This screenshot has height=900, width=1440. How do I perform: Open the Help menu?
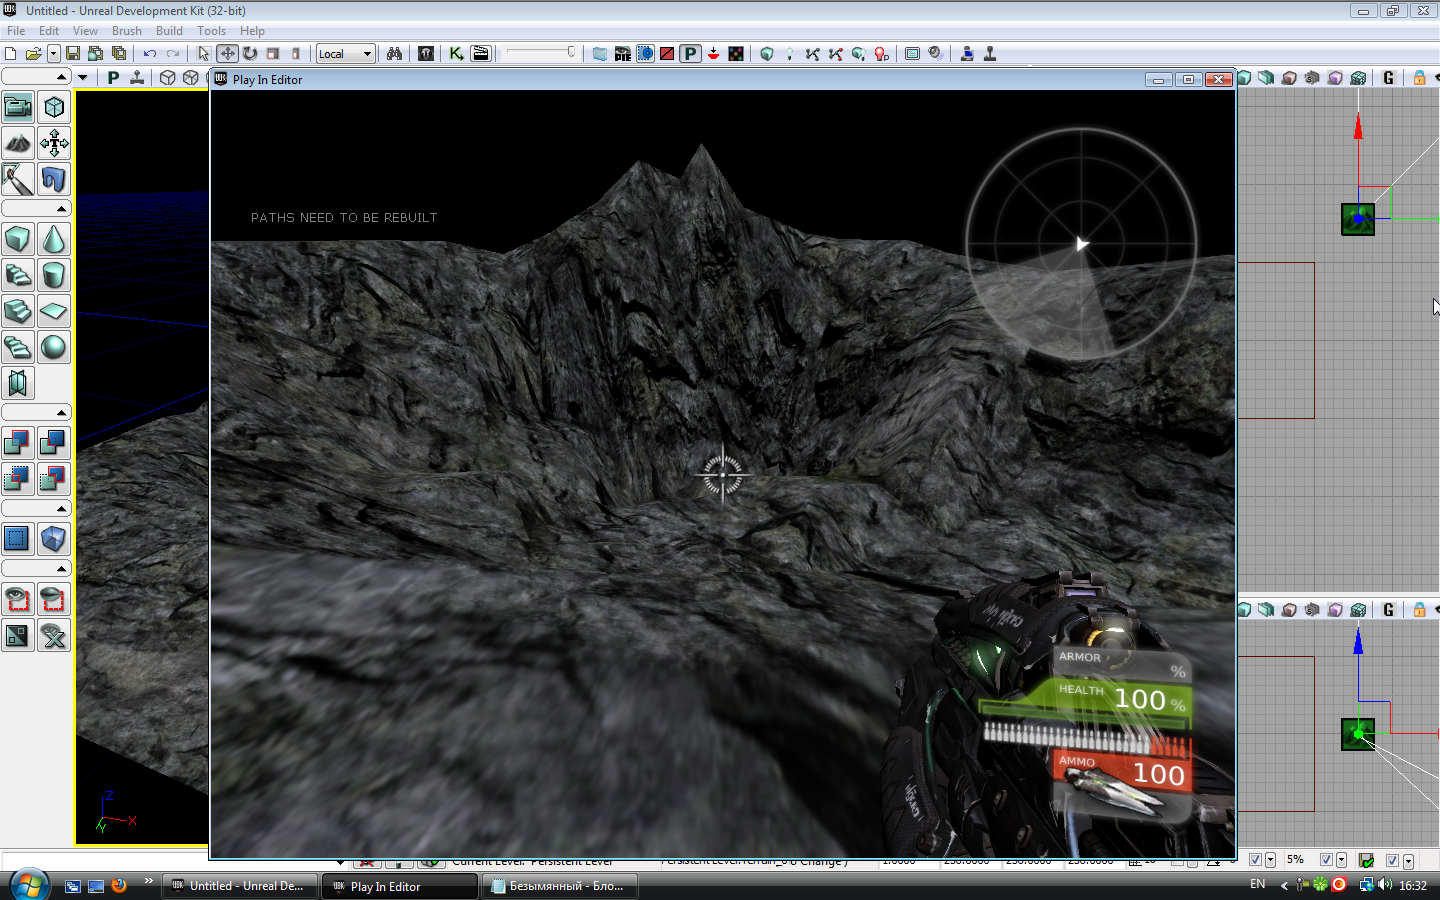(x=252, y=31)
